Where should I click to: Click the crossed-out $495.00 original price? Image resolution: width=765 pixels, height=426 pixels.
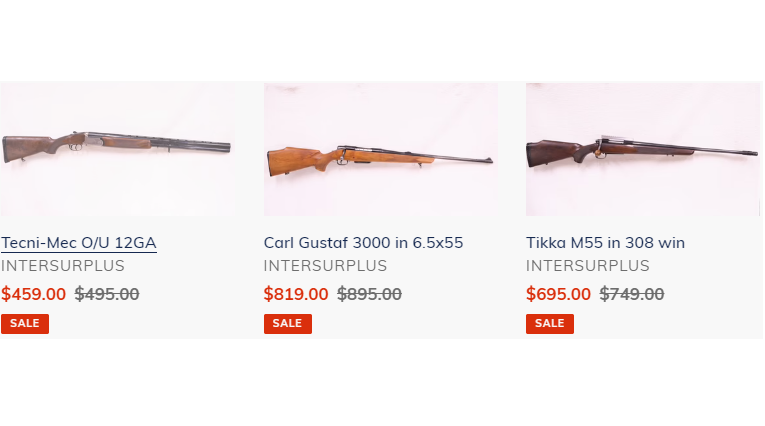(107, 294)
